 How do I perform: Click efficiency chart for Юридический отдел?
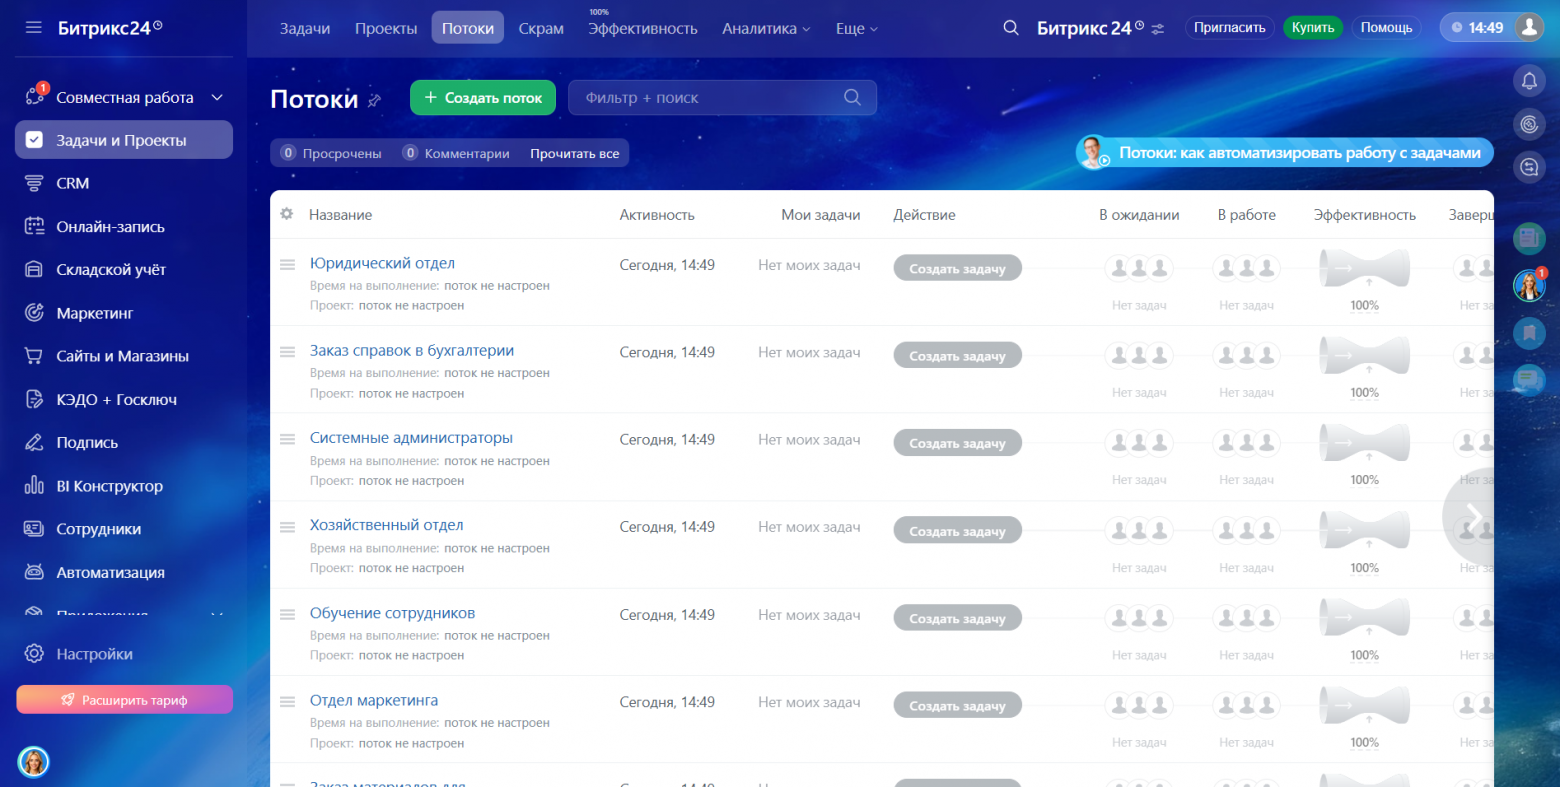tap(1364, 268)
